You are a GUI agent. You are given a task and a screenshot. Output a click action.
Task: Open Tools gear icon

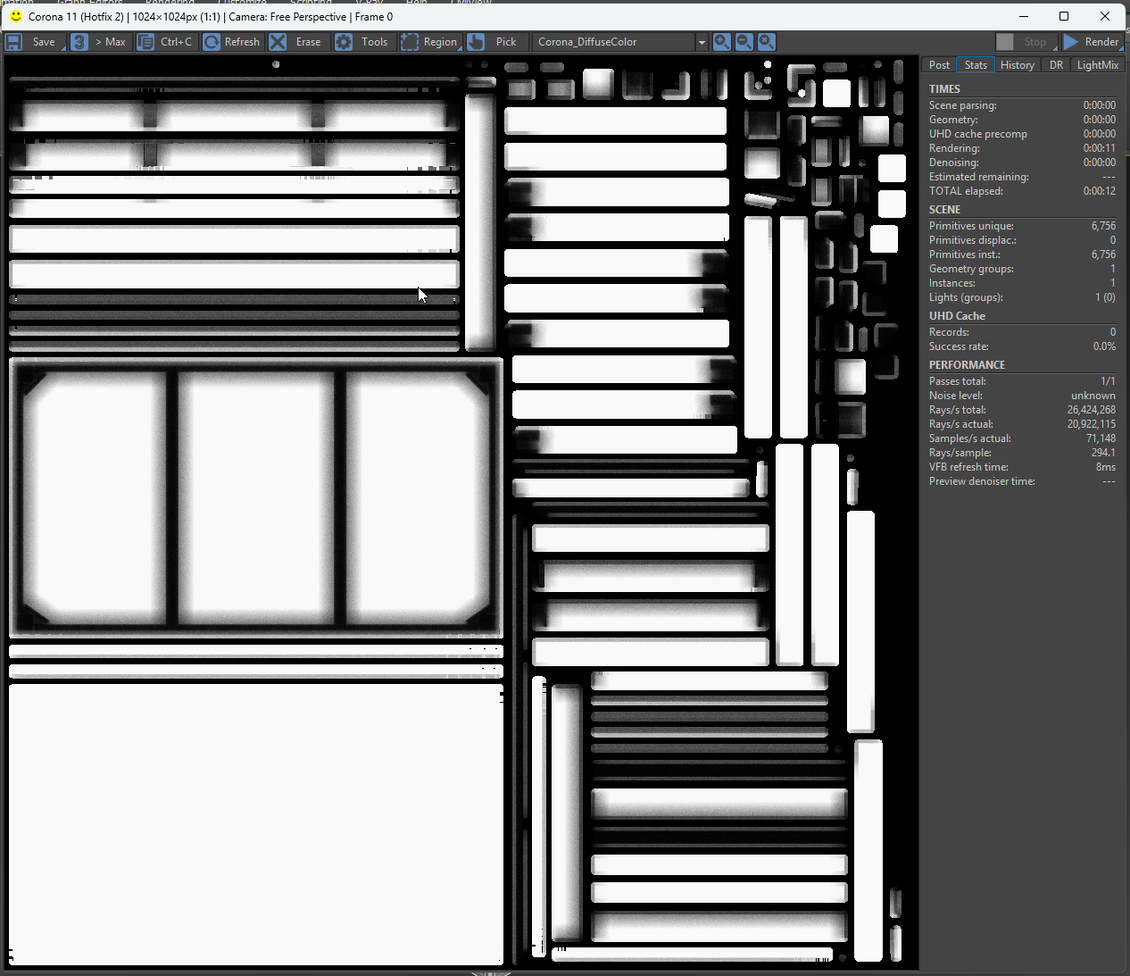tap(344, 42)
